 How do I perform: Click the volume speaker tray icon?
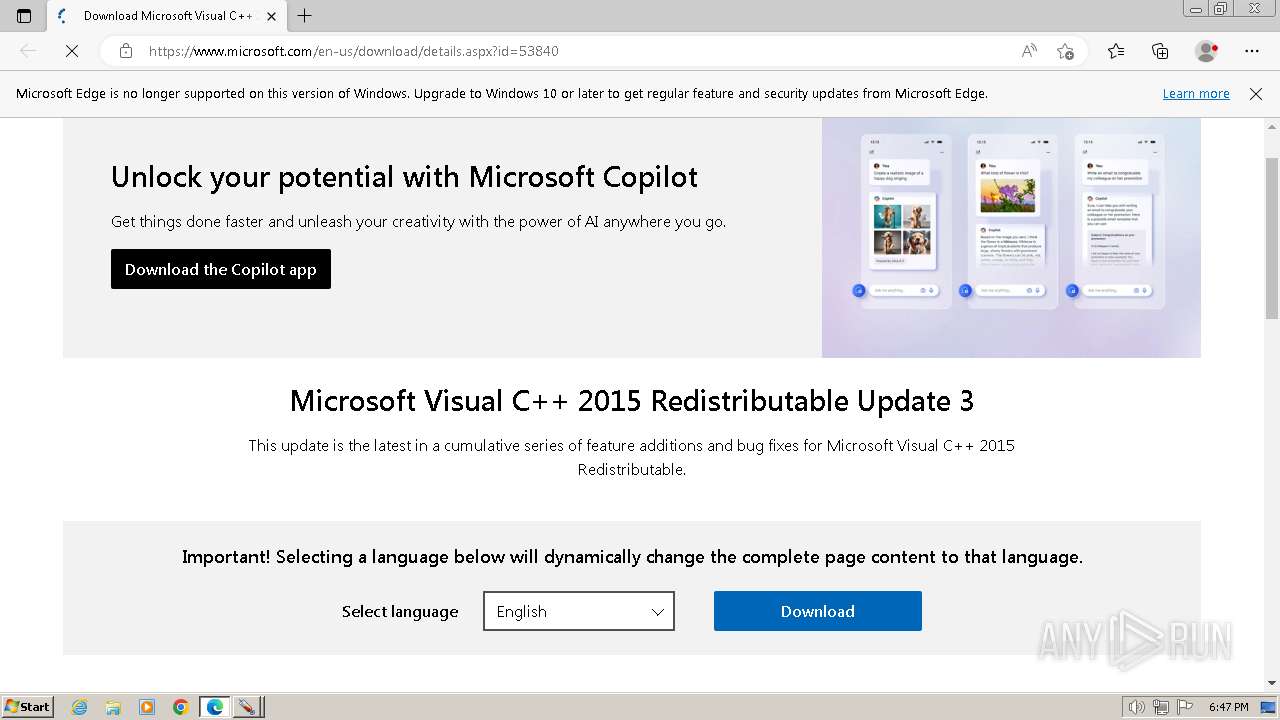pos(1136,707)
